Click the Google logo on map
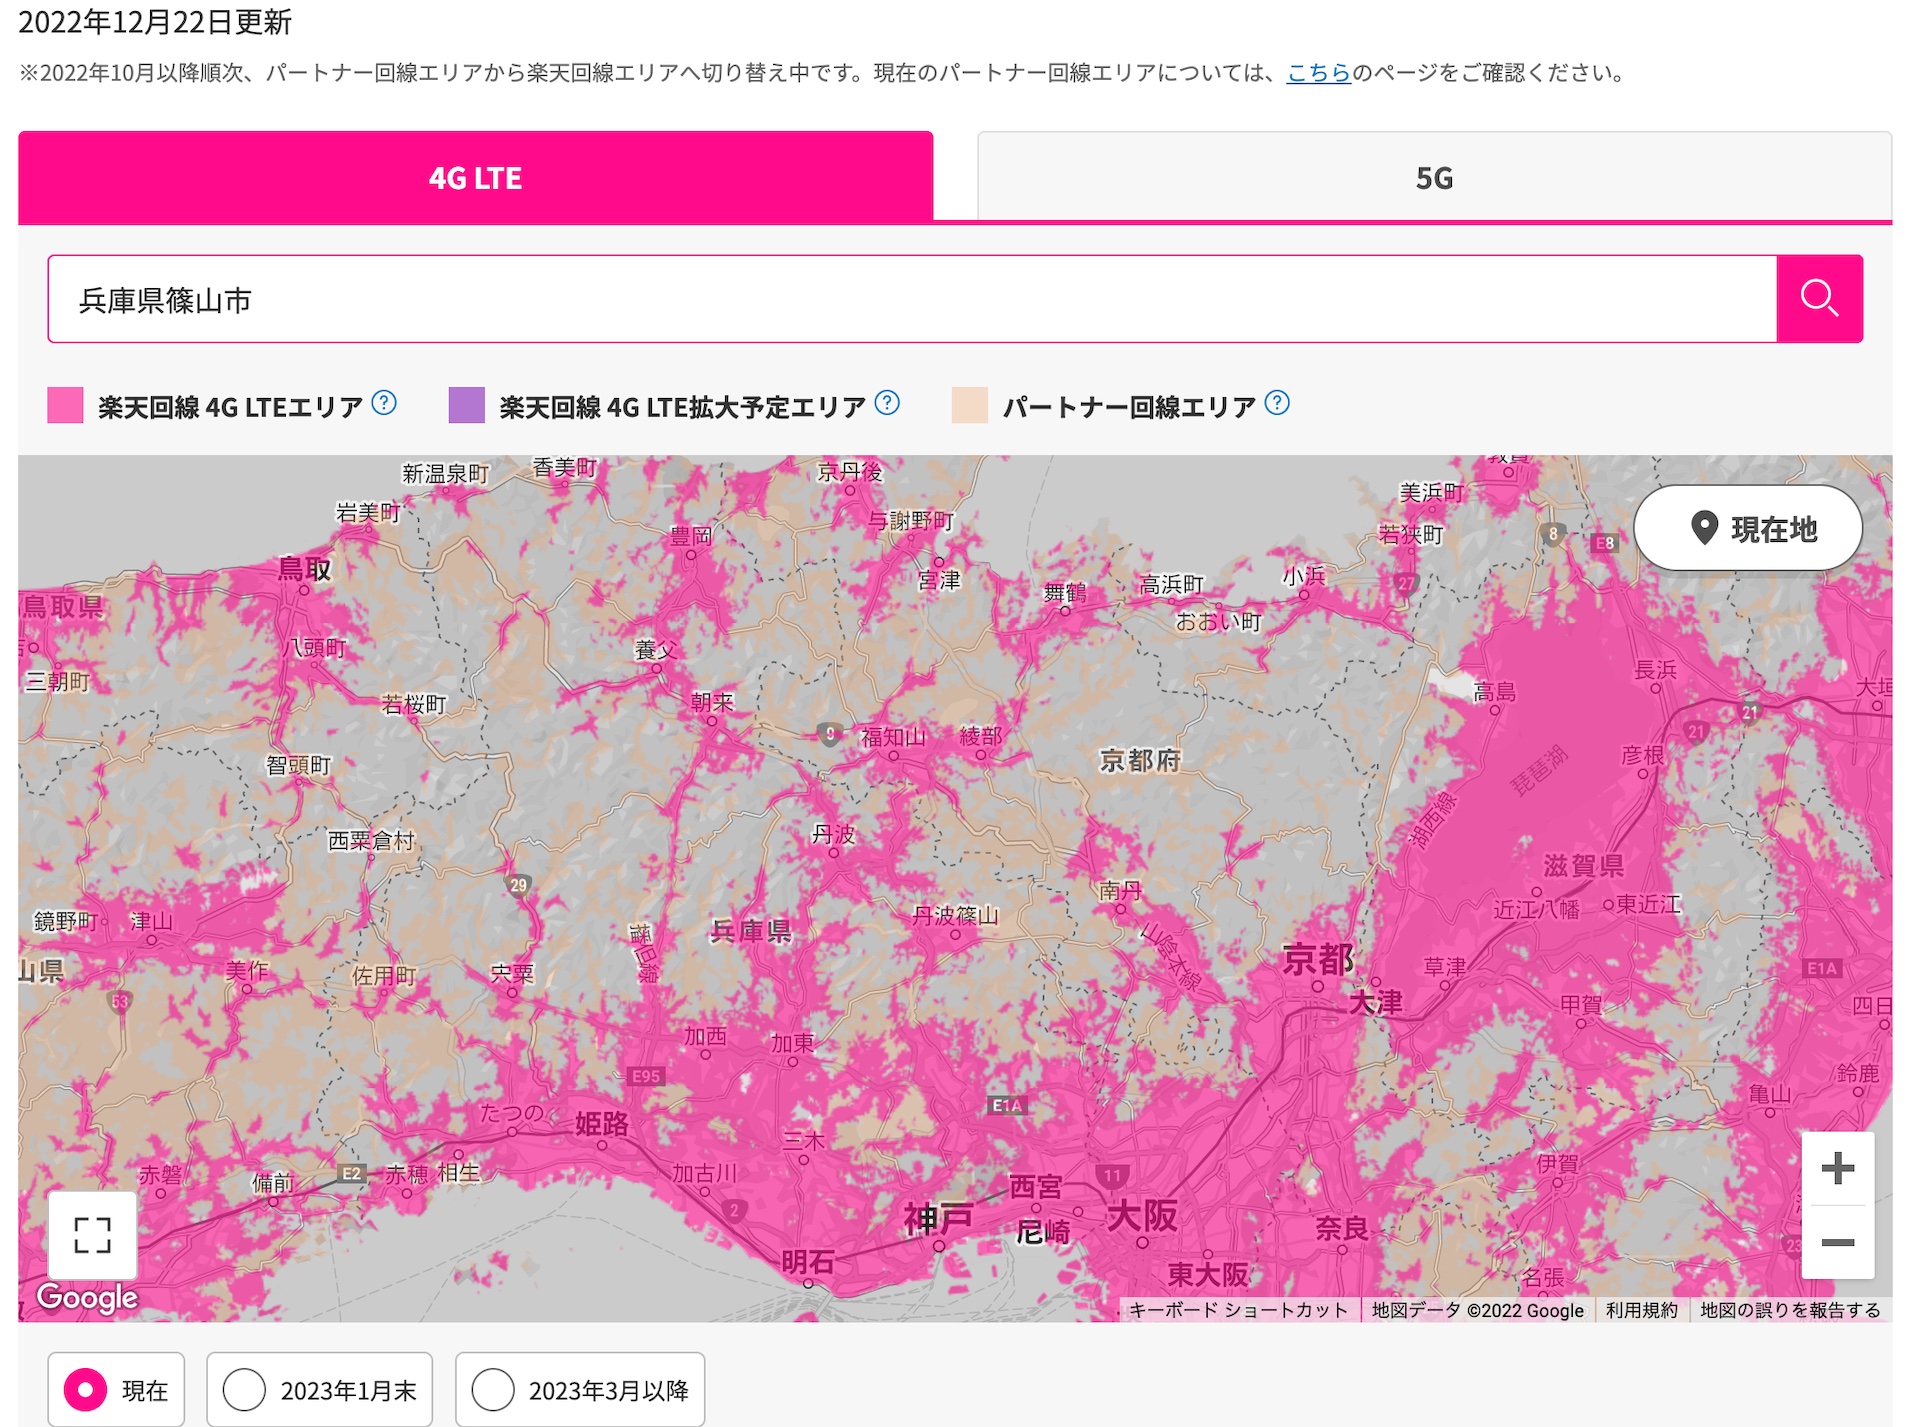Viewport: 1920px width, 1427px height. pos(87,1298)
